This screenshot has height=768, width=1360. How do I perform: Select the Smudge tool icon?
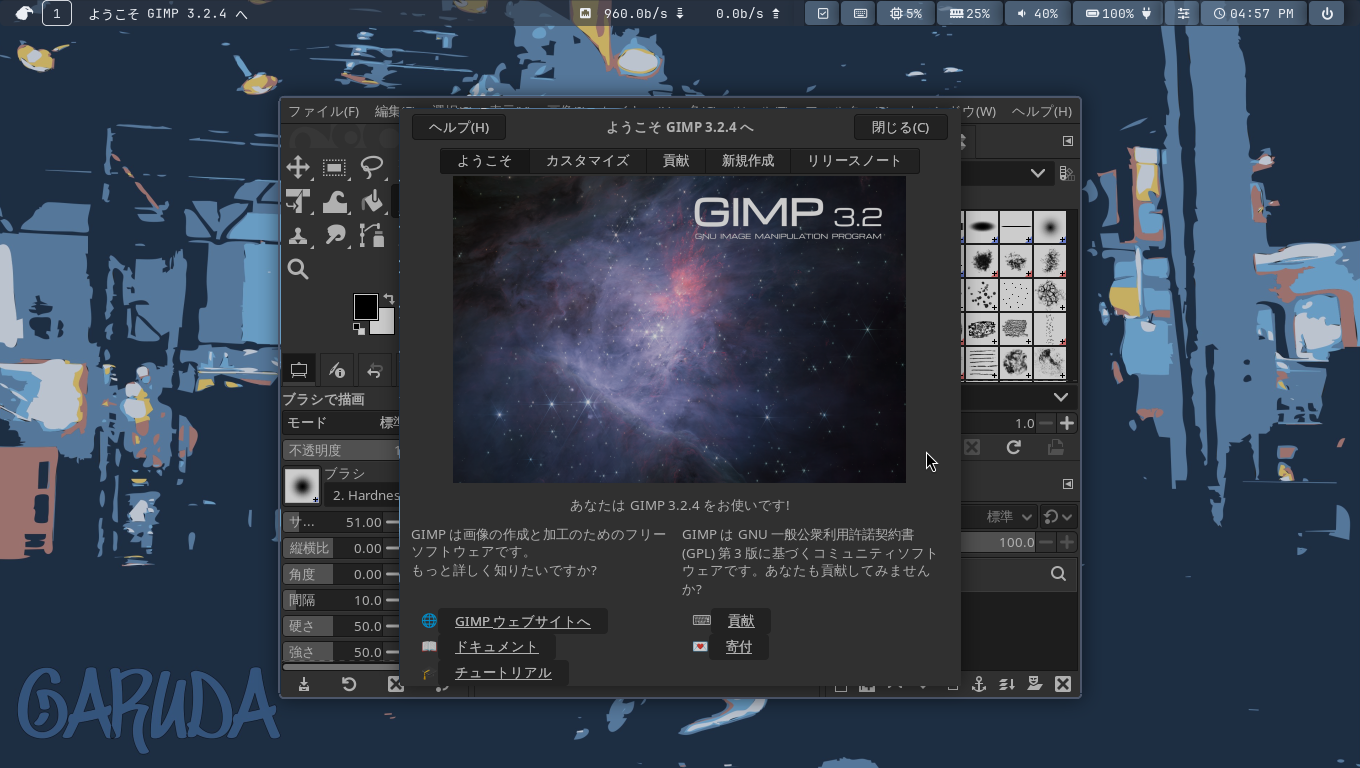pos(335,236)
